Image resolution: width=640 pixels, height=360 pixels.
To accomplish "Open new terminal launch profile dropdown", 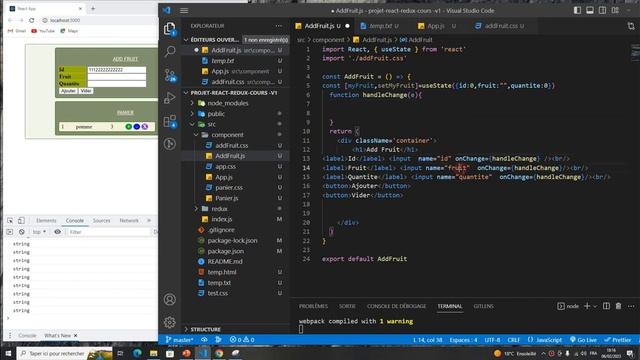I will coord(595,306).
